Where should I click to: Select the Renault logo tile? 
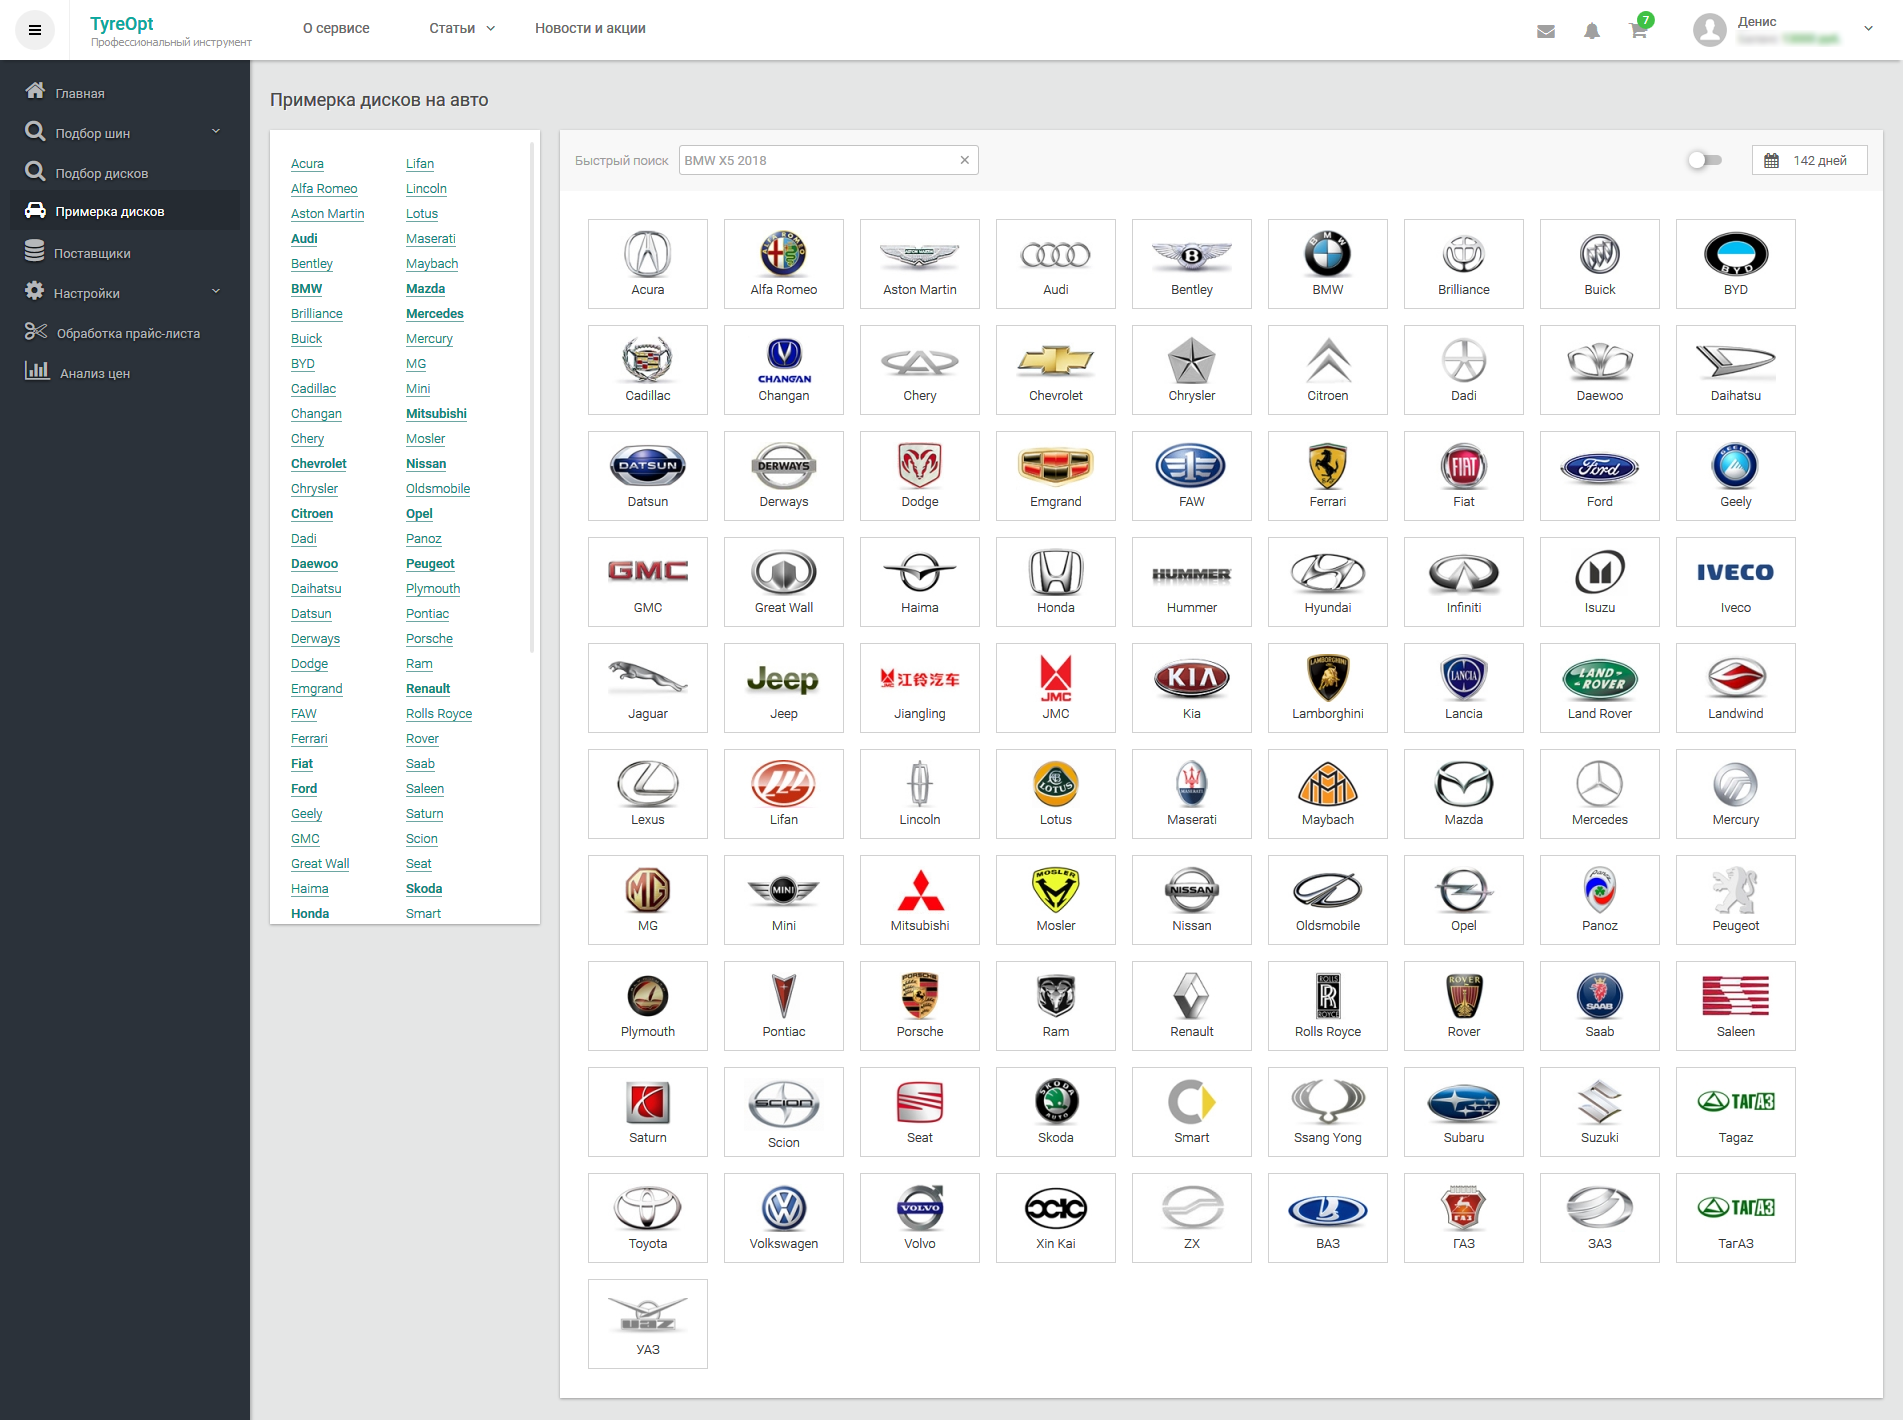[x=1192, y=1006]
